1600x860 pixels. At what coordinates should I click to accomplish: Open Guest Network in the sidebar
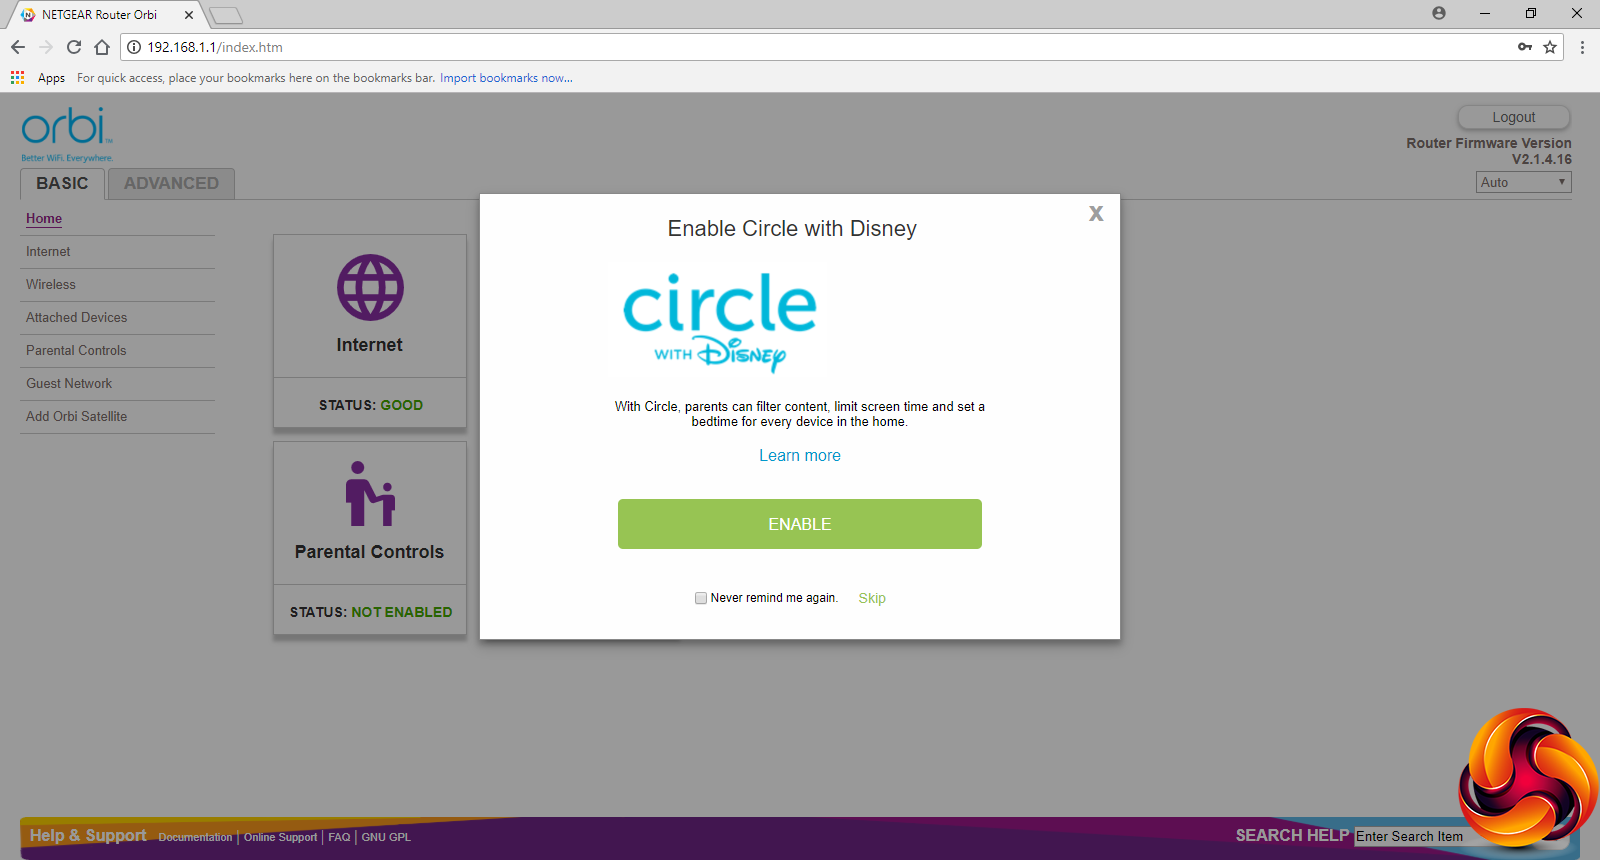tap(69, 384)
